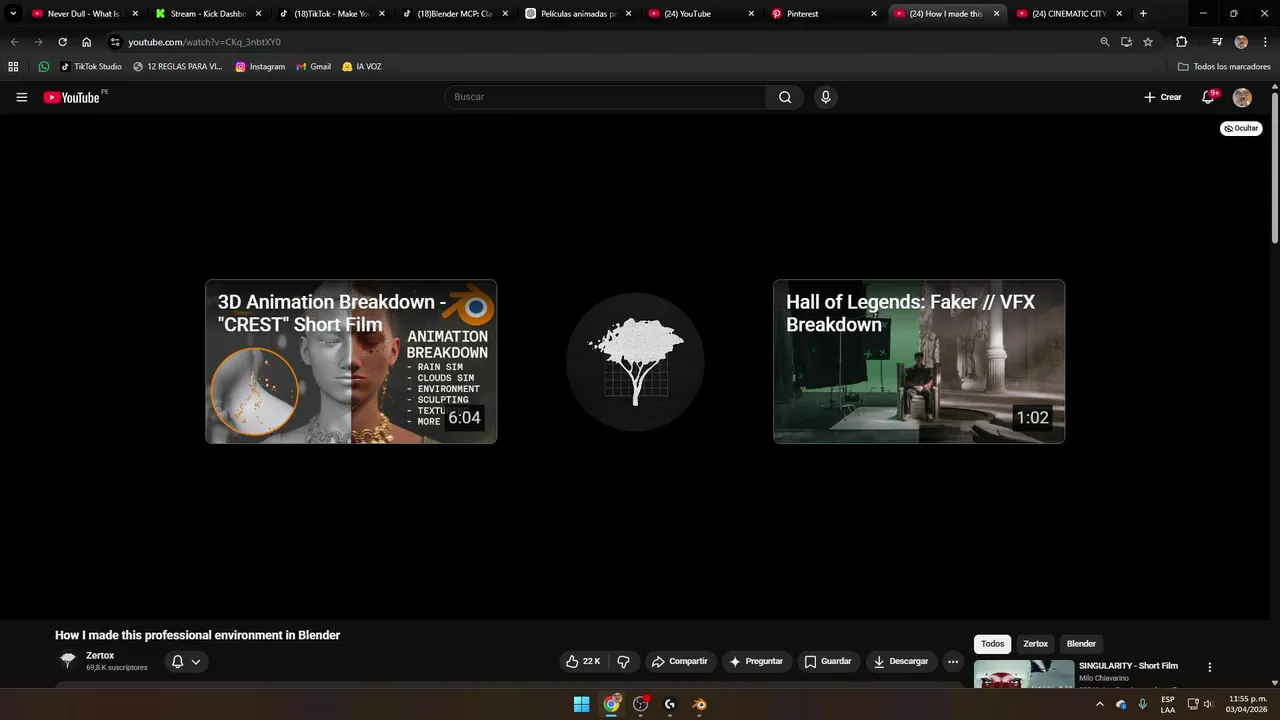Viewport: 1280px width, 720px height.
Task: Close the Pinterest browser tab
Action: [x=873, y=14]
